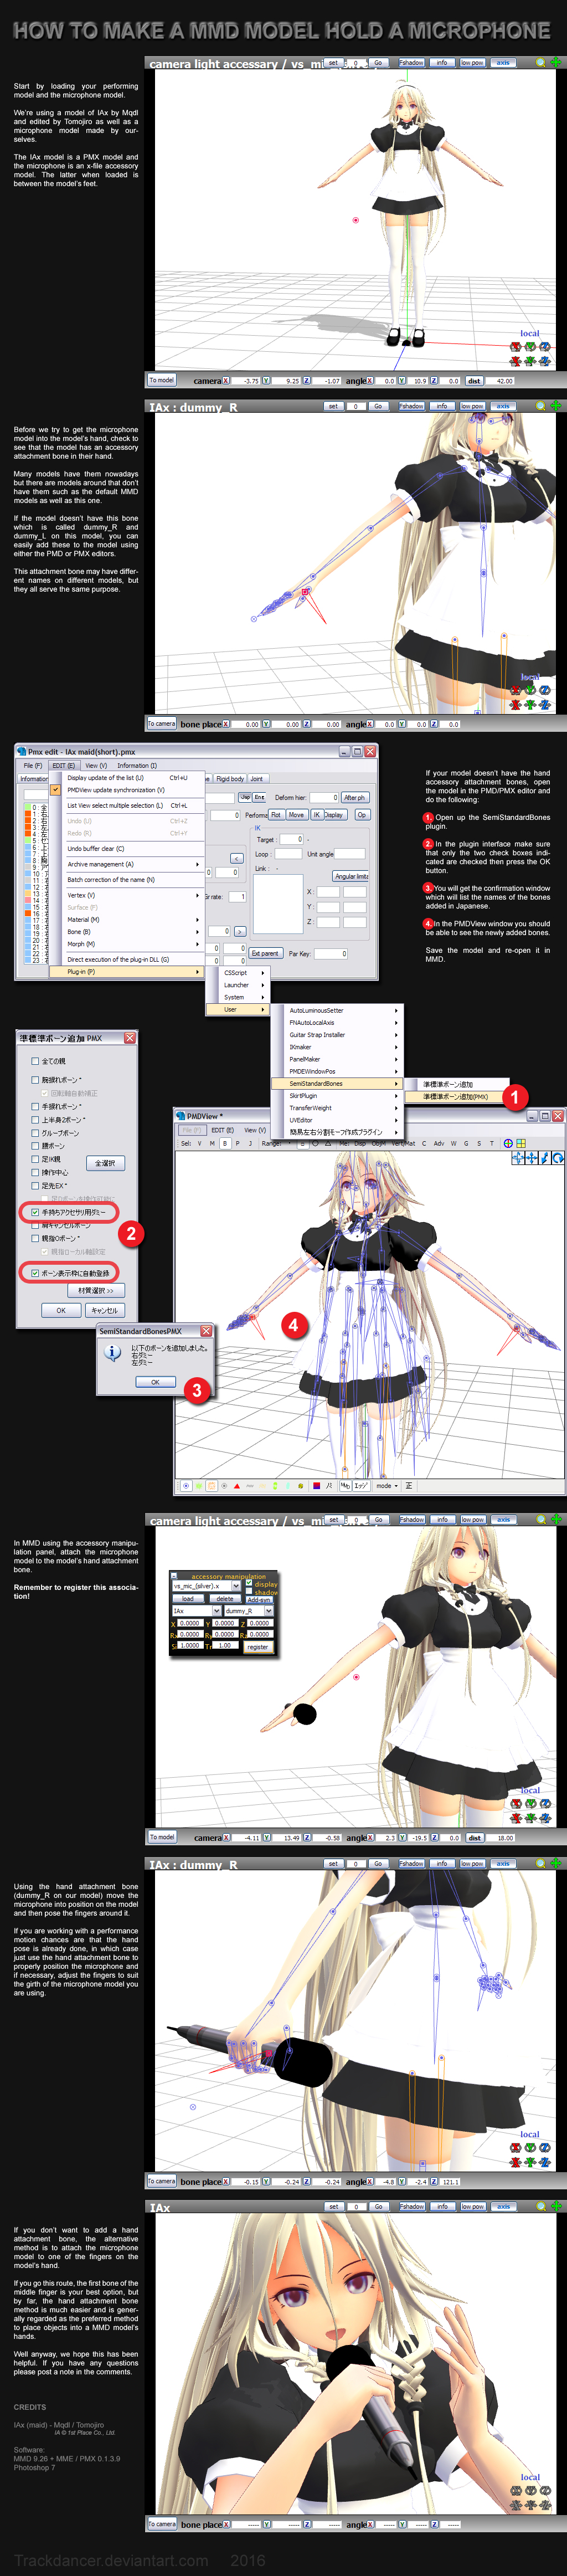The image size is (567, 2576).
Task: Click register button in accessory manipulation panel
Action: pyautogui.click(x=258, y=1646)
